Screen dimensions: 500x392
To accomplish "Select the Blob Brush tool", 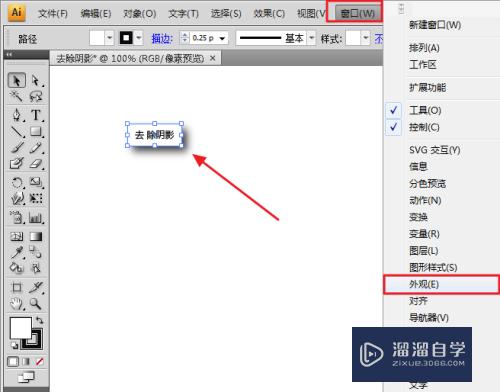I will click(17, 164).
